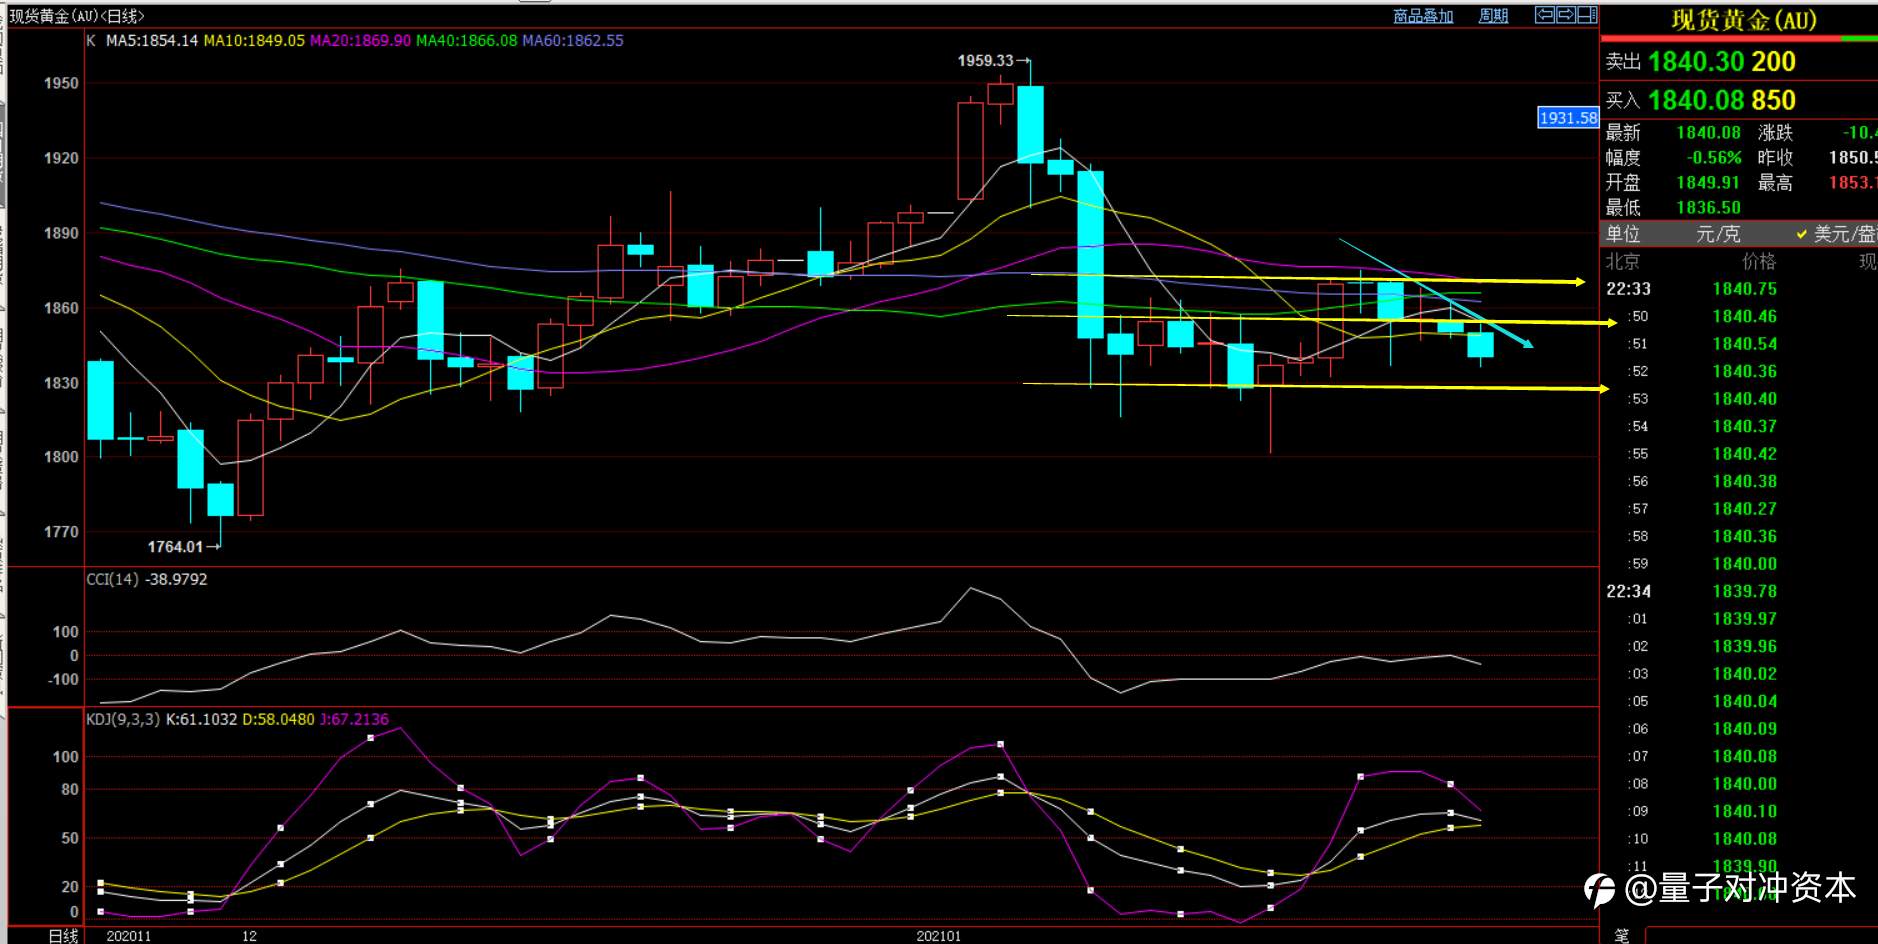Click the CCI(14) indicator label
The height and width of the screenshot is (944, 1878).
click(112, 579)
